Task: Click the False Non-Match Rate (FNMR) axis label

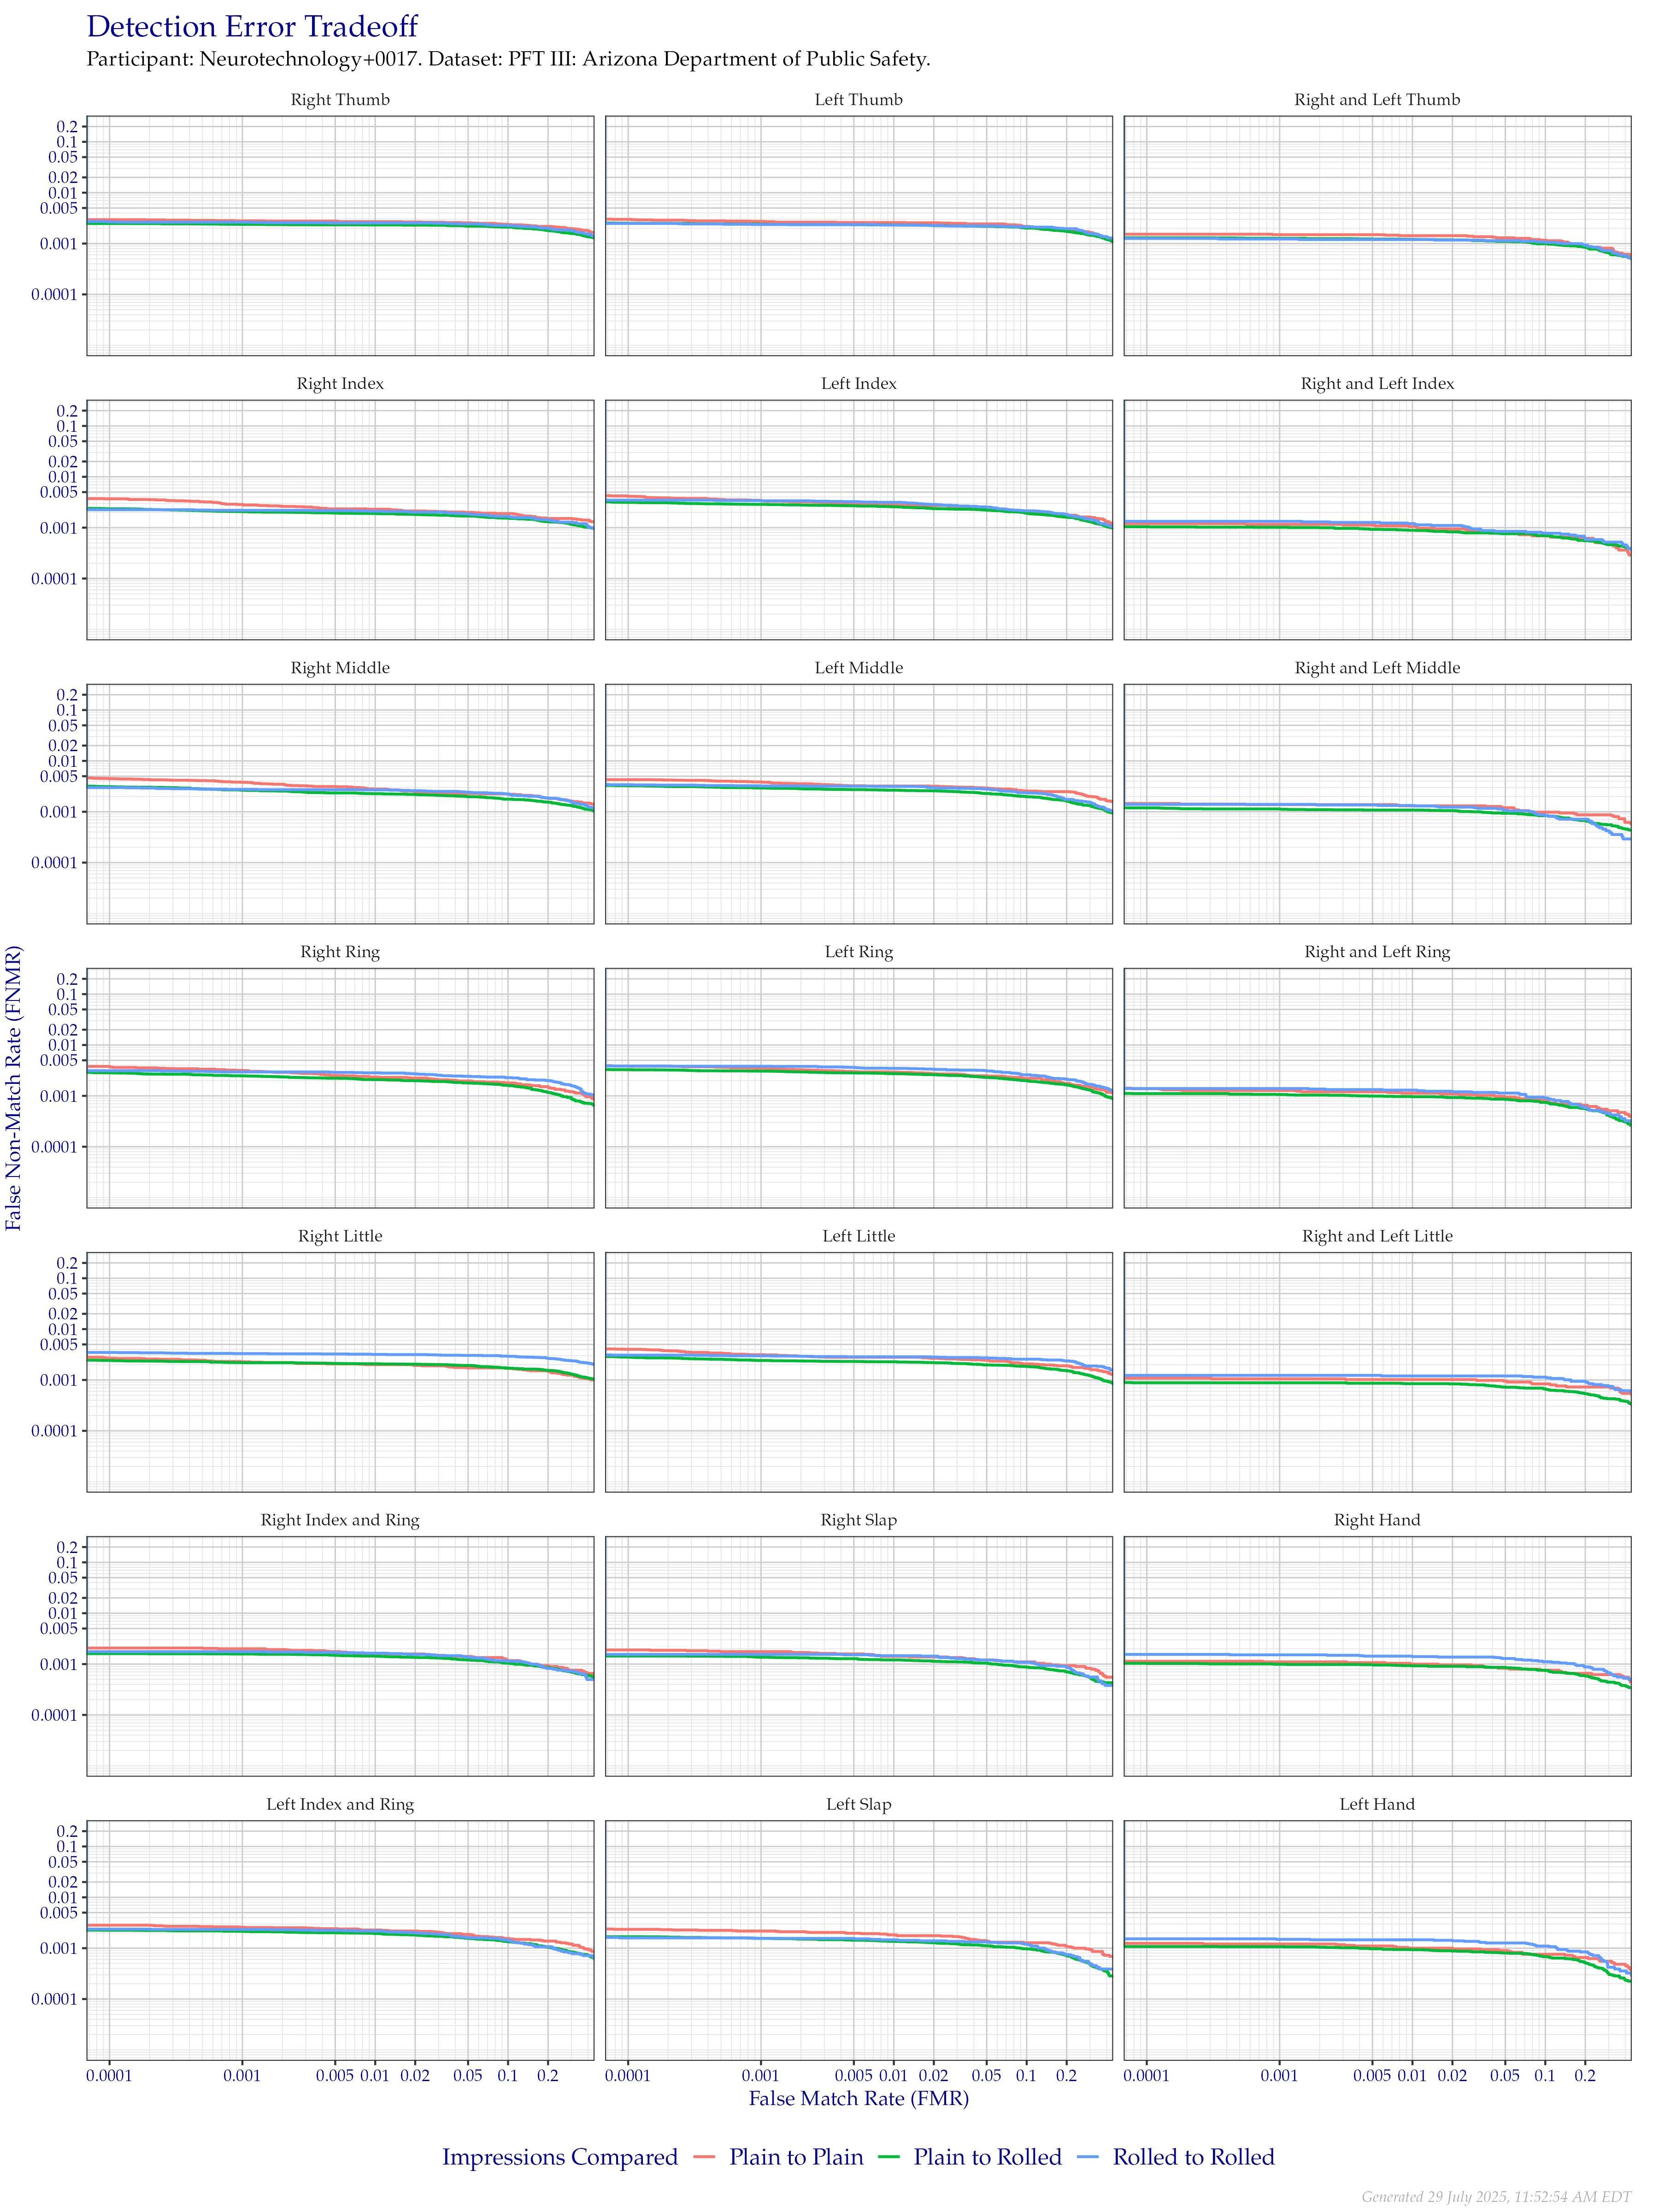Action: pos(14,1088)
